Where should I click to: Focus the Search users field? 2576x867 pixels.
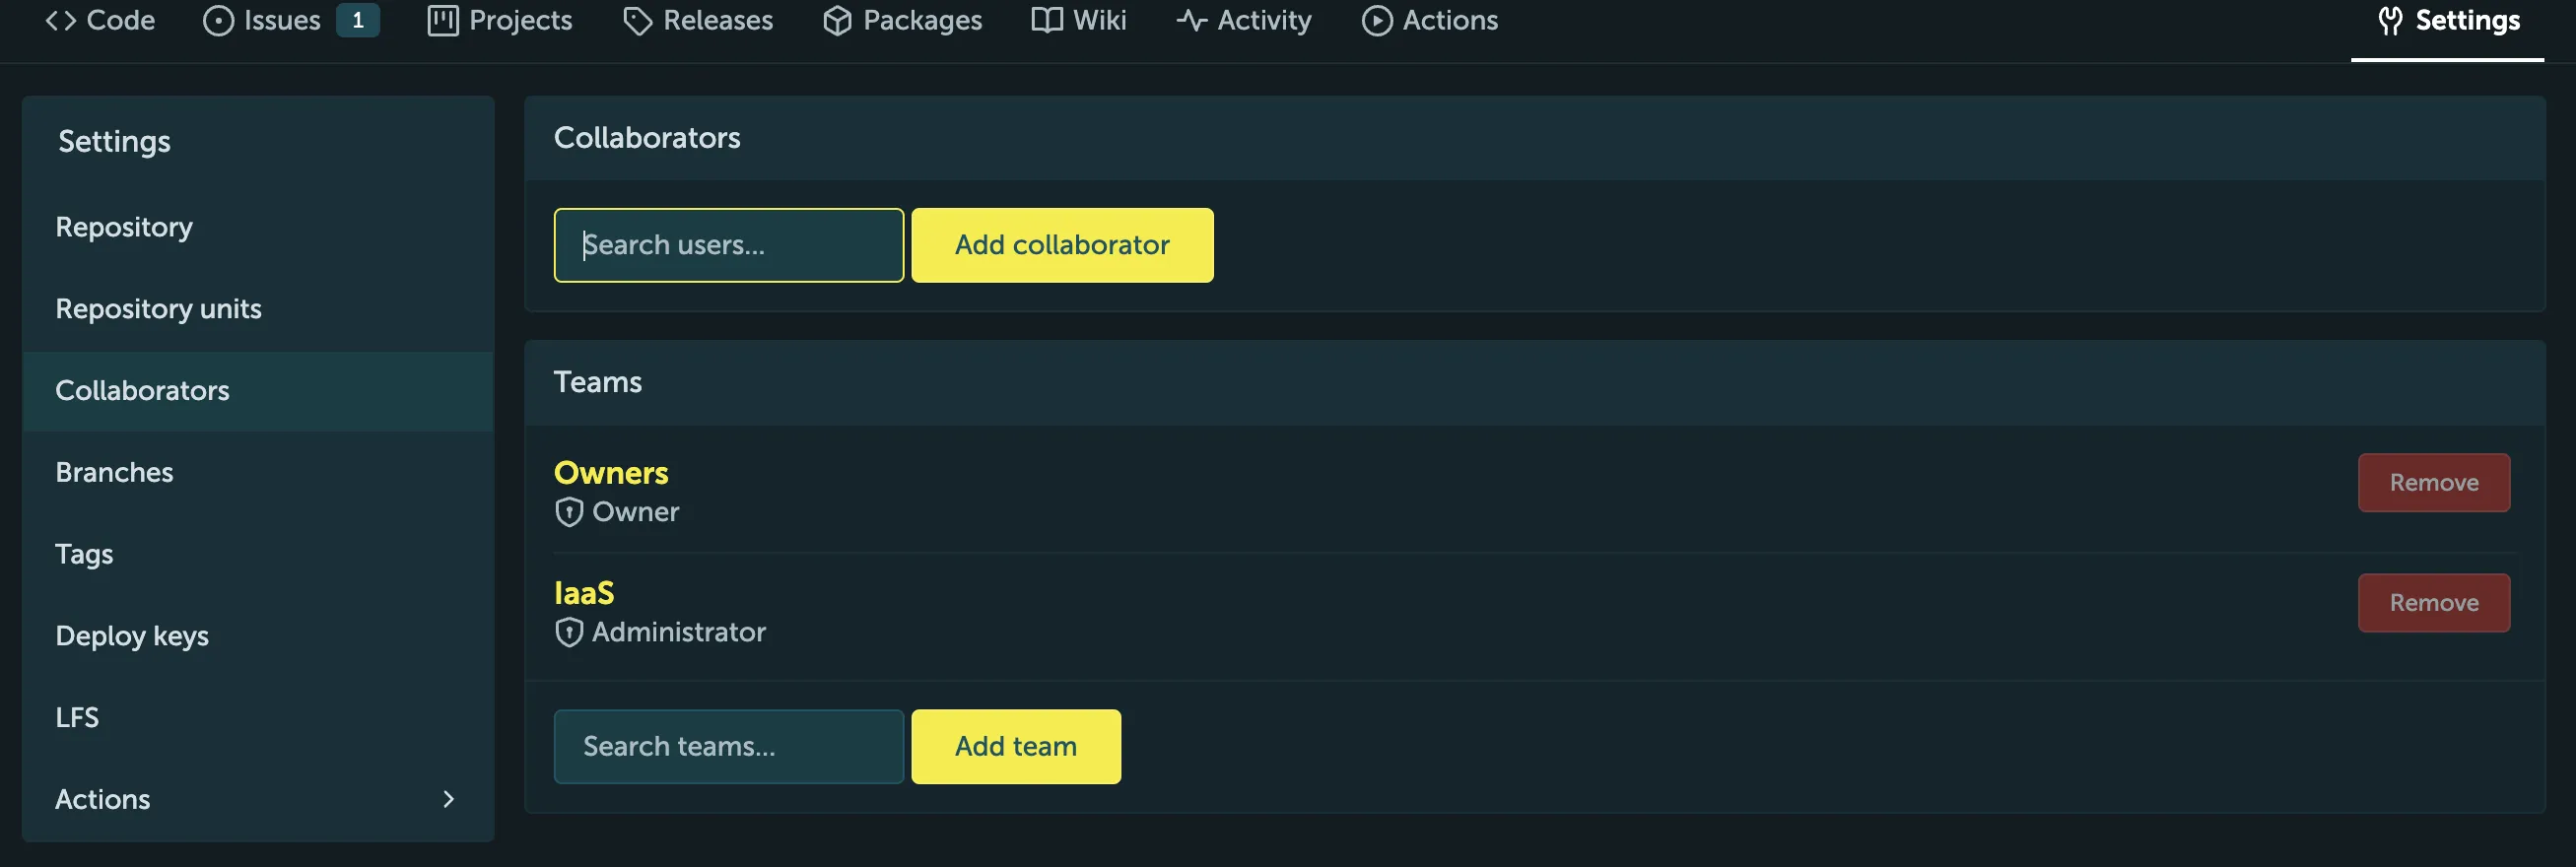pos(729,245)
